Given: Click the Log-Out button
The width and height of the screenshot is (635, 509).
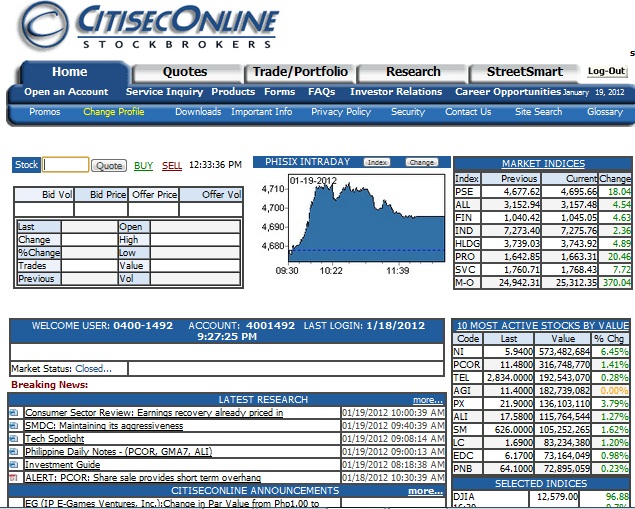Looking at the screenshot, I should [x=607, y=71].
